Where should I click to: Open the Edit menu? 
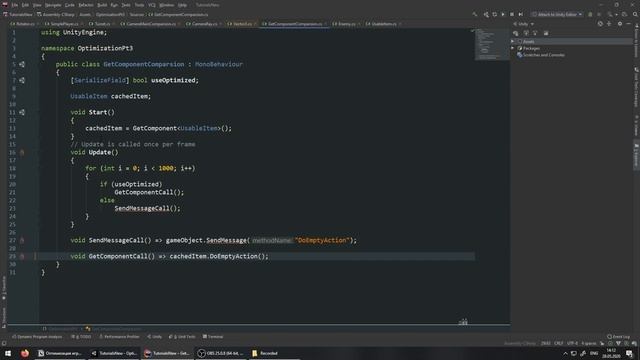(x=25, y=5)
